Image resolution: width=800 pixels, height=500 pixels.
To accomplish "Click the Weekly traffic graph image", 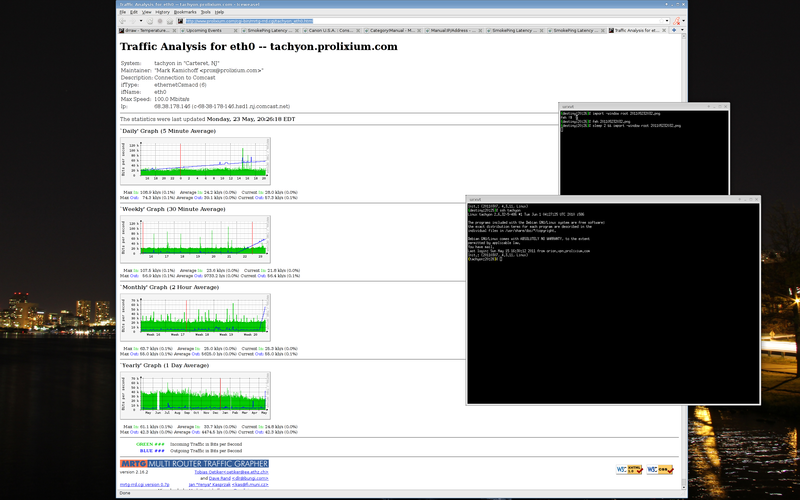I will [195, 239].
